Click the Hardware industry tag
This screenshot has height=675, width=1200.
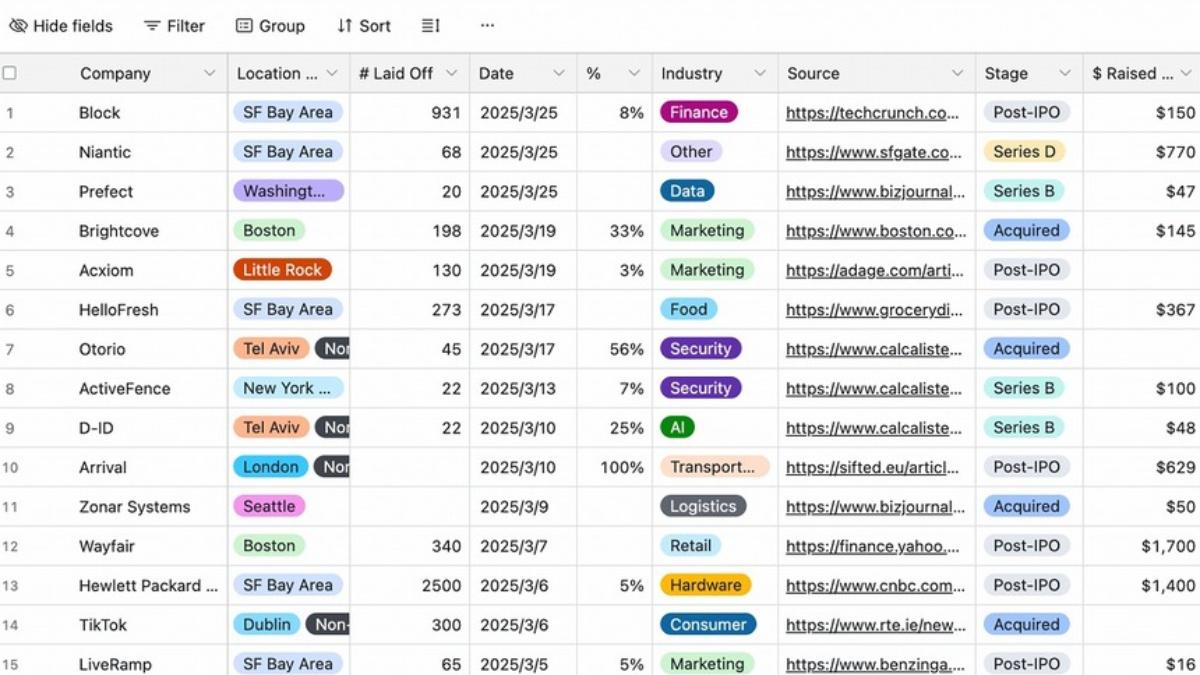(x=705, y=585)
